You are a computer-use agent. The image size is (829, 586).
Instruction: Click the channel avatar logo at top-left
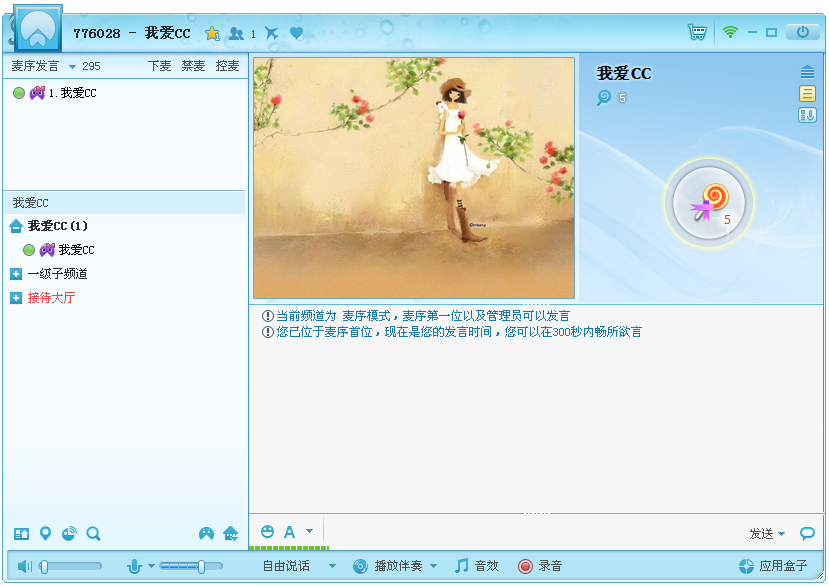(38, 29)
